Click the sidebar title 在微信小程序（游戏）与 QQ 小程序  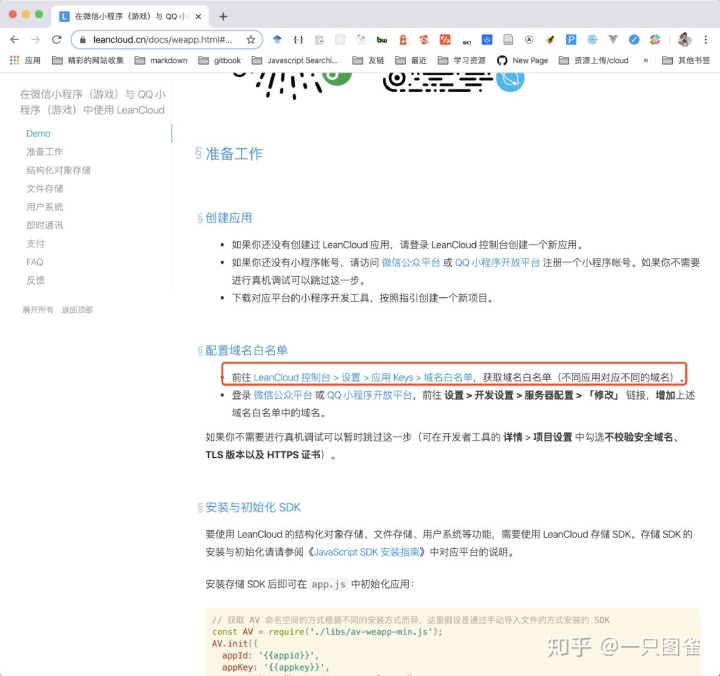pos(92,102)
